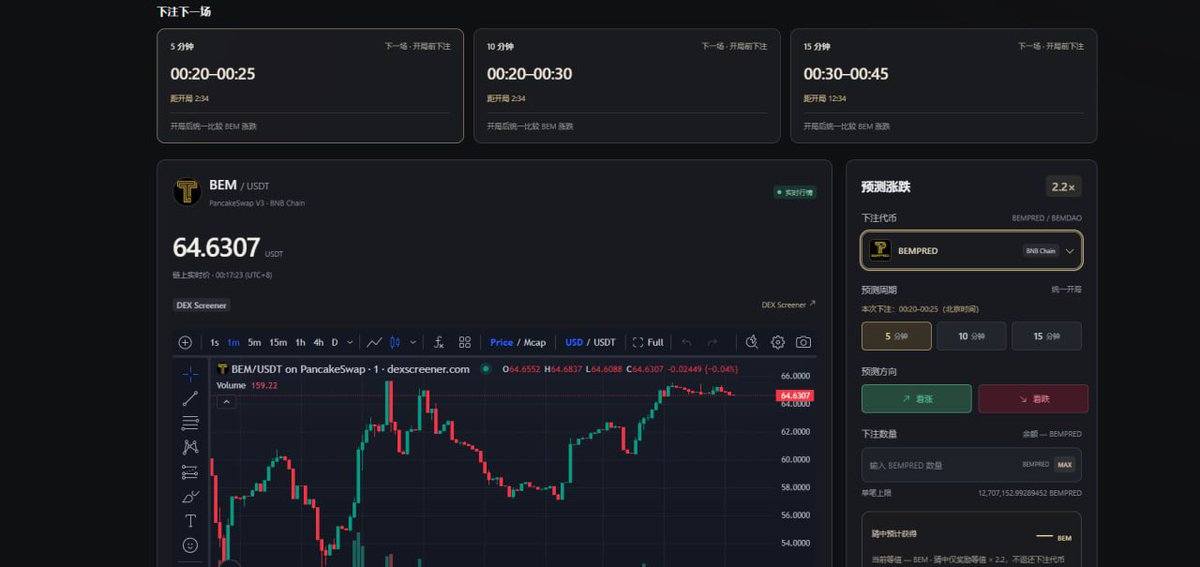Click the PancakeSwap V3 · BNB Chain subtitle
Image resolution: width=1200 pixels, height=567 pixels.
(x=257, y=203)
